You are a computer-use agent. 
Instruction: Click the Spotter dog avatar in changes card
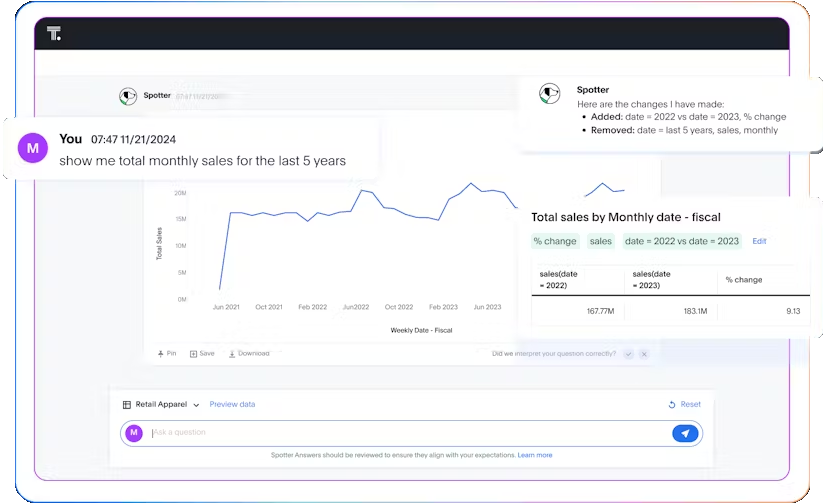(550, 94)
